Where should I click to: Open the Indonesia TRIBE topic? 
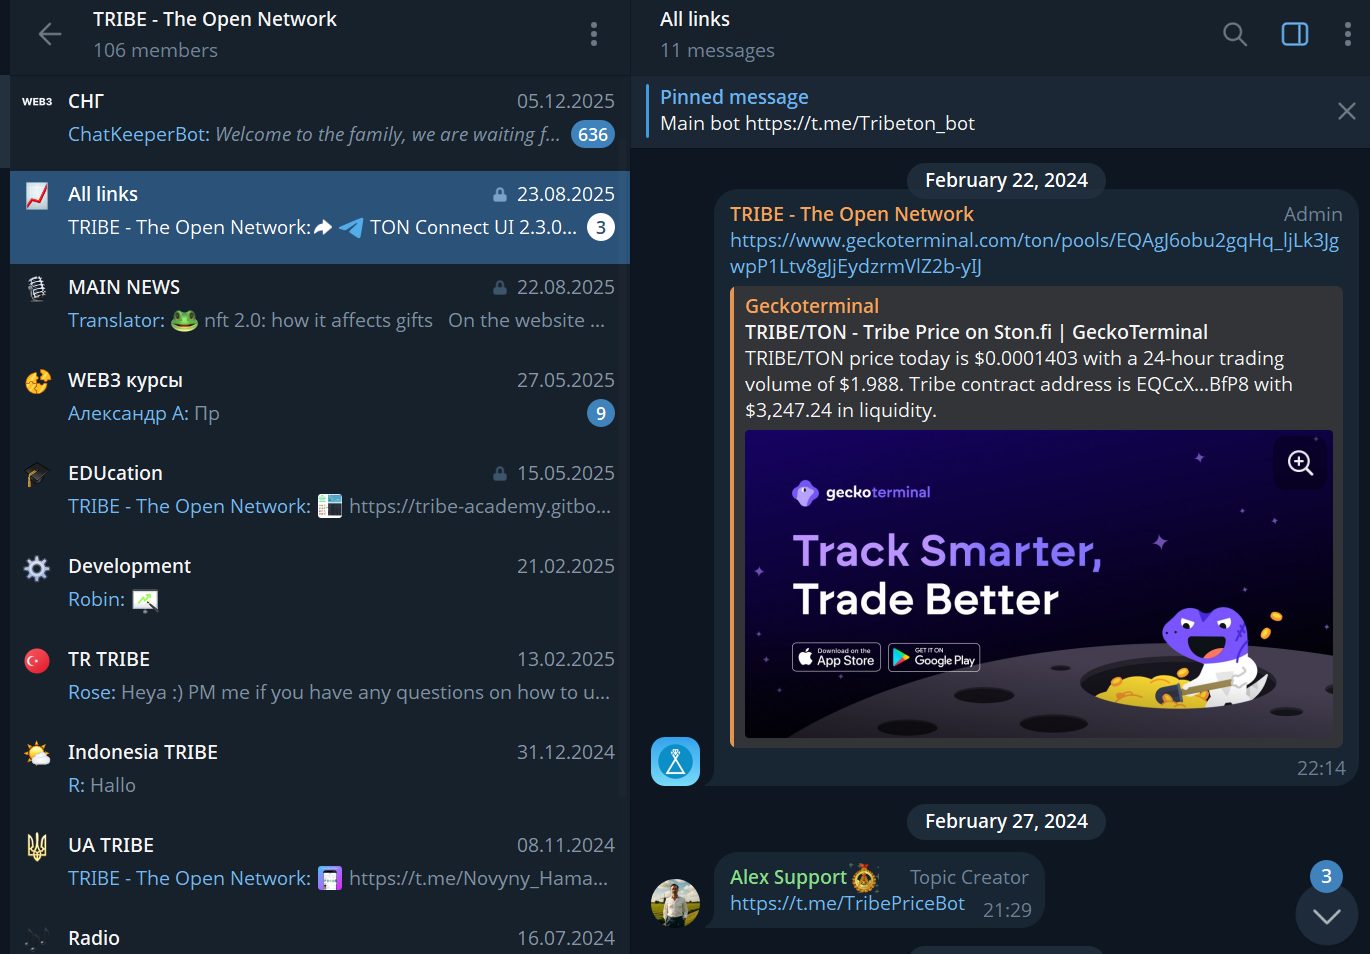point(320,769)
